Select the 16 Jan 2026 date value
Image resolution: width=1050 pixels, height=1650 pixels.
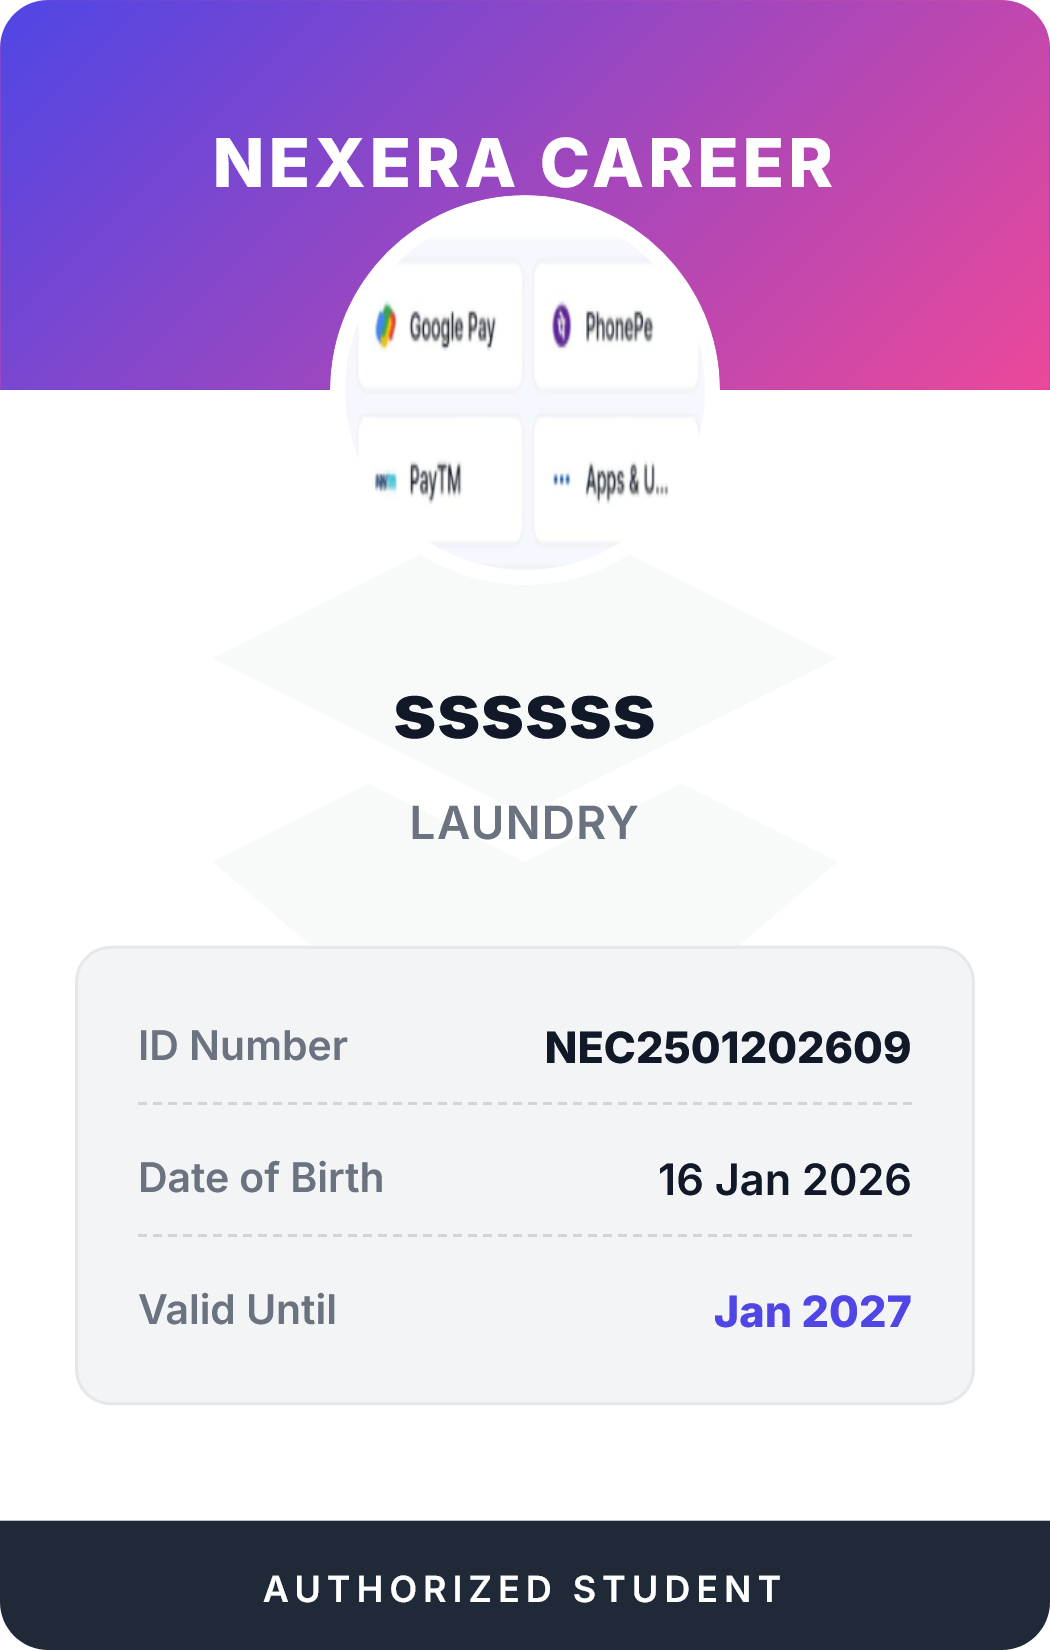[784, 1180]
